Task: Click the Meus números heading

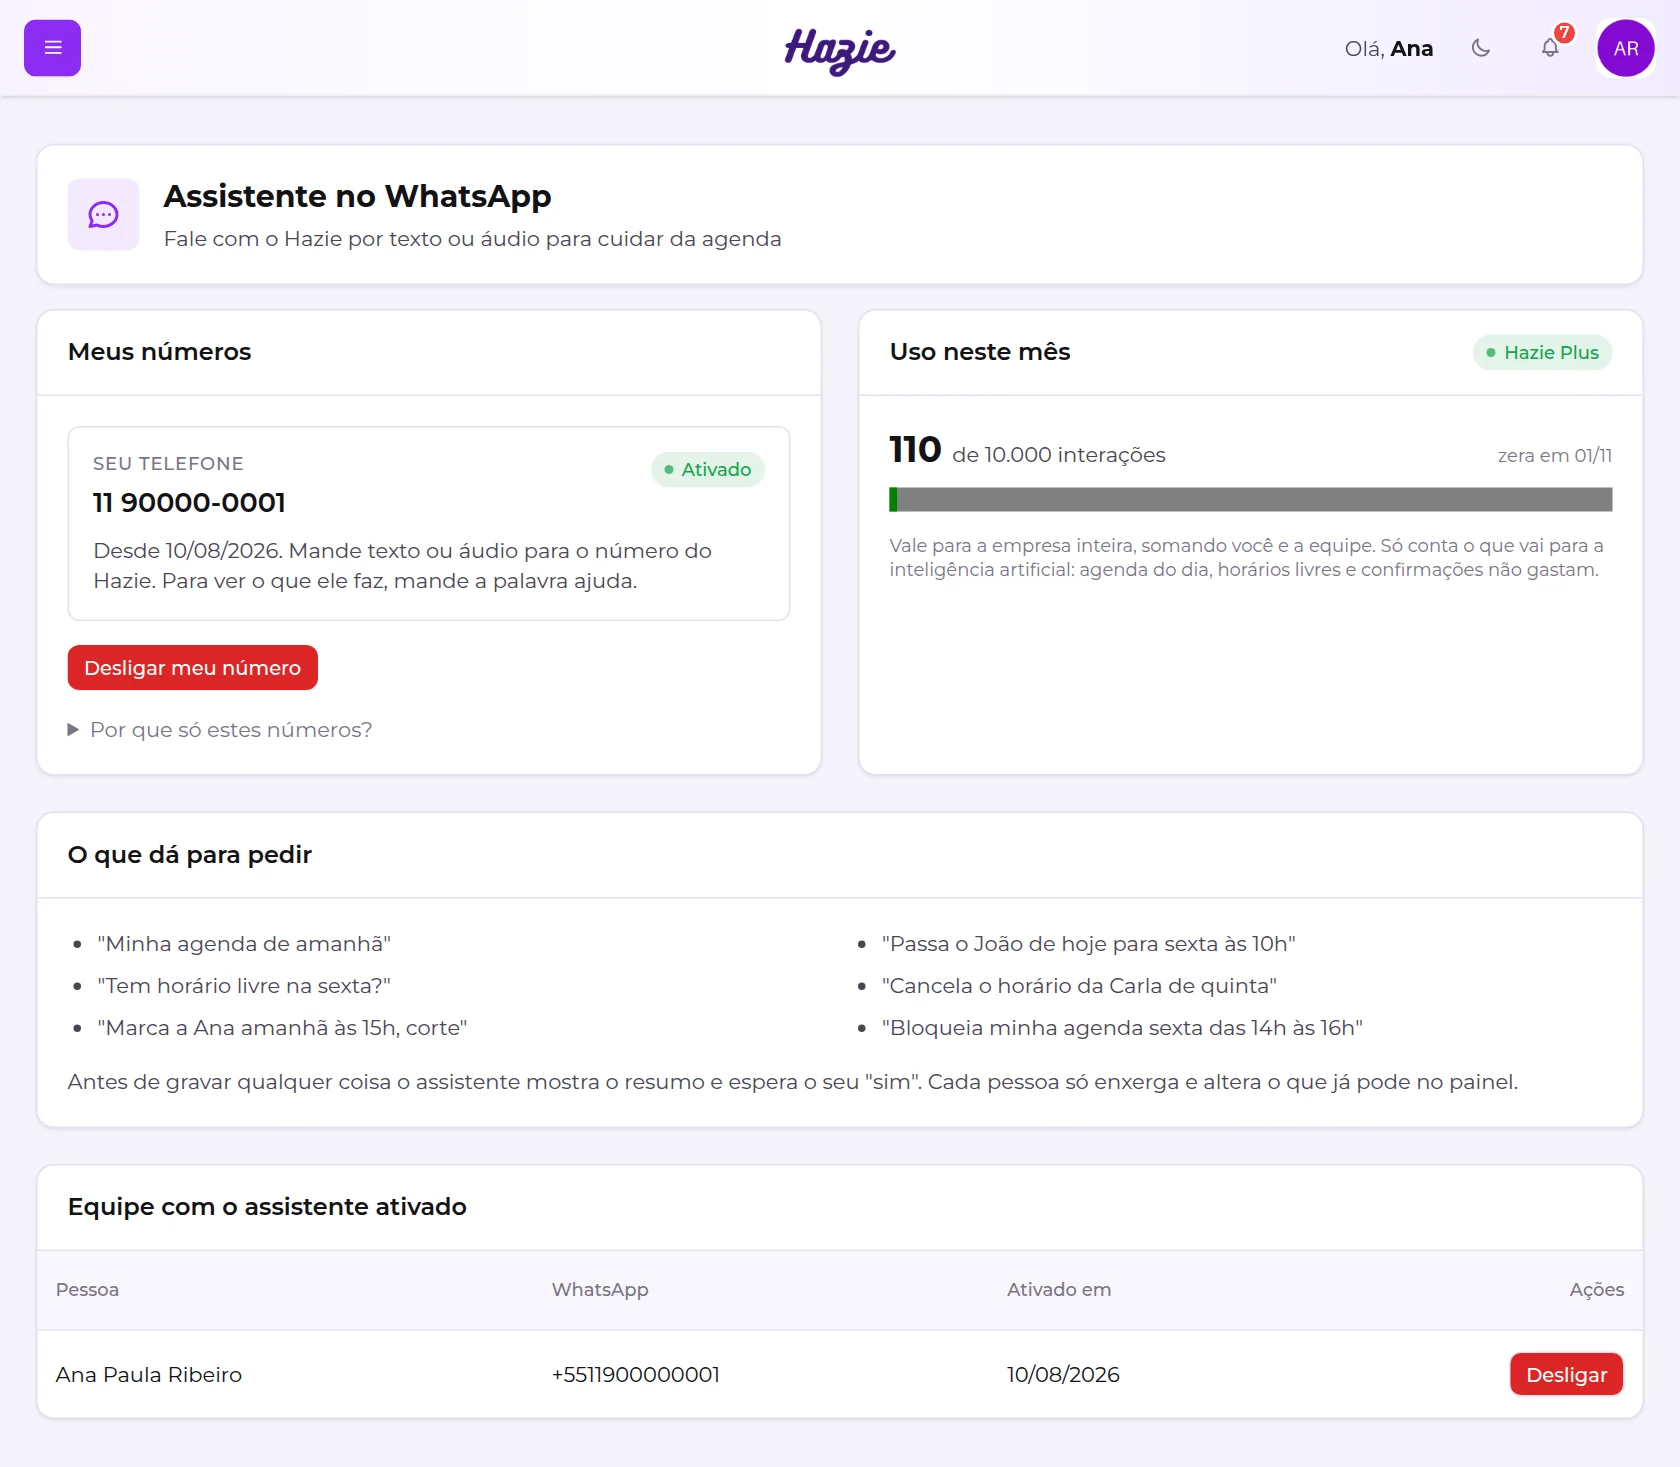Action: click(x=160, y=352)
